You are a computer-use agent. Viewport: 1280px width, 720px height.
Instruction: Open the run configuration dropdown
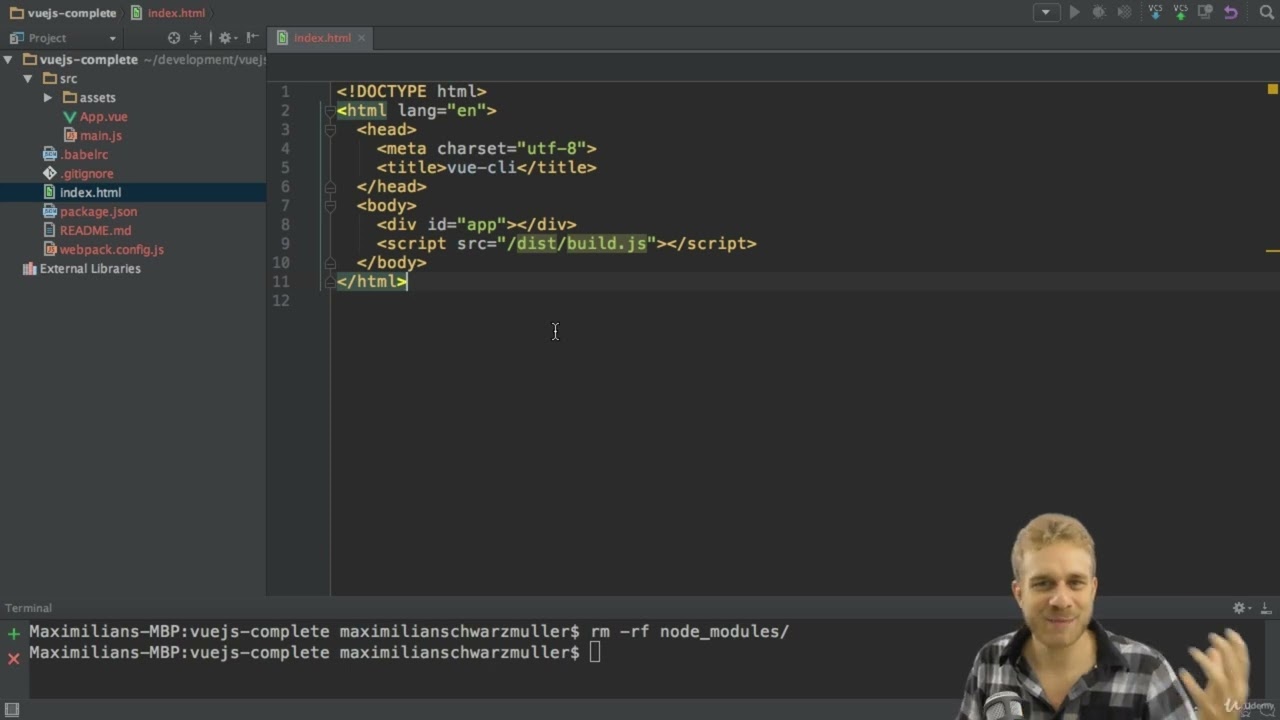click(1046, 12)
